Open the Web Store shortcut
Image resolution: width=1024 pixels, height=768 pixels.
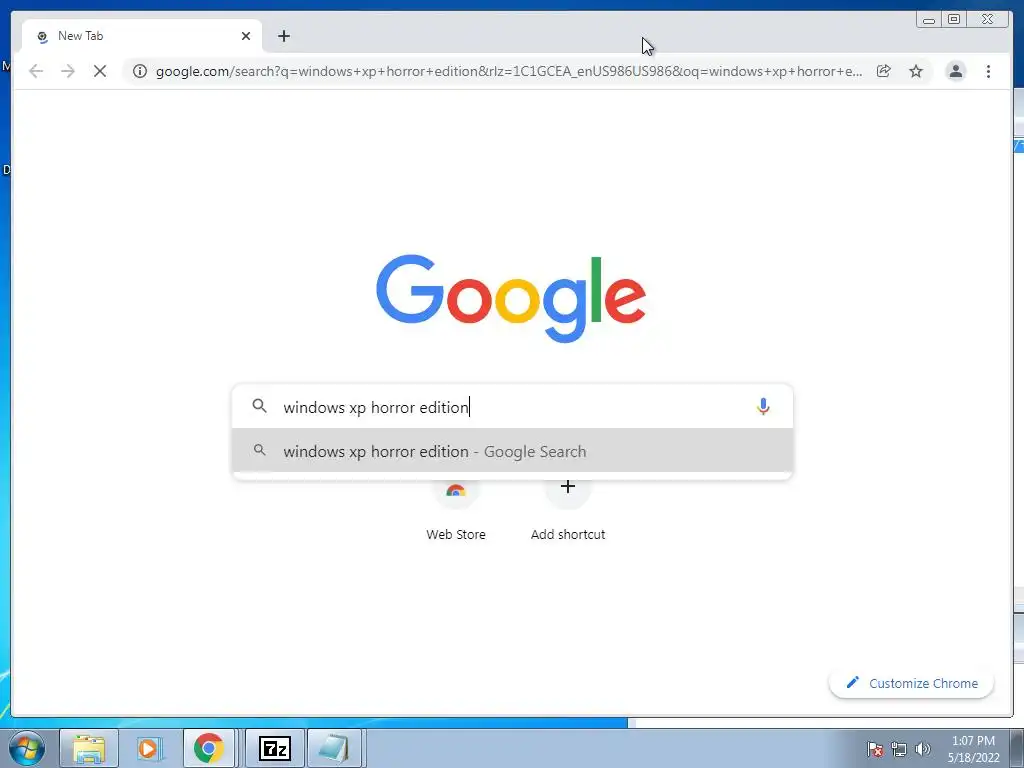[456, 509]
